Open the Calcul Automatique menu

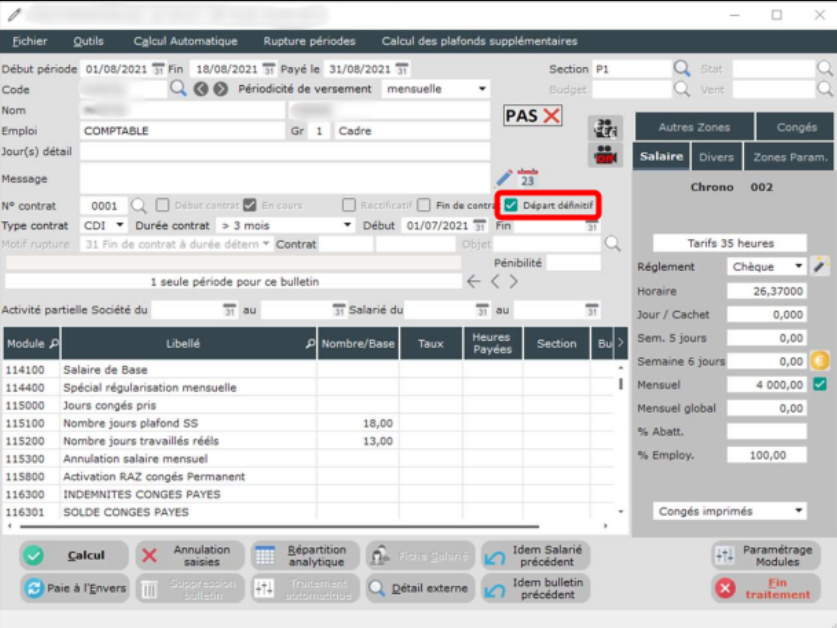click(x=185, y=41)
